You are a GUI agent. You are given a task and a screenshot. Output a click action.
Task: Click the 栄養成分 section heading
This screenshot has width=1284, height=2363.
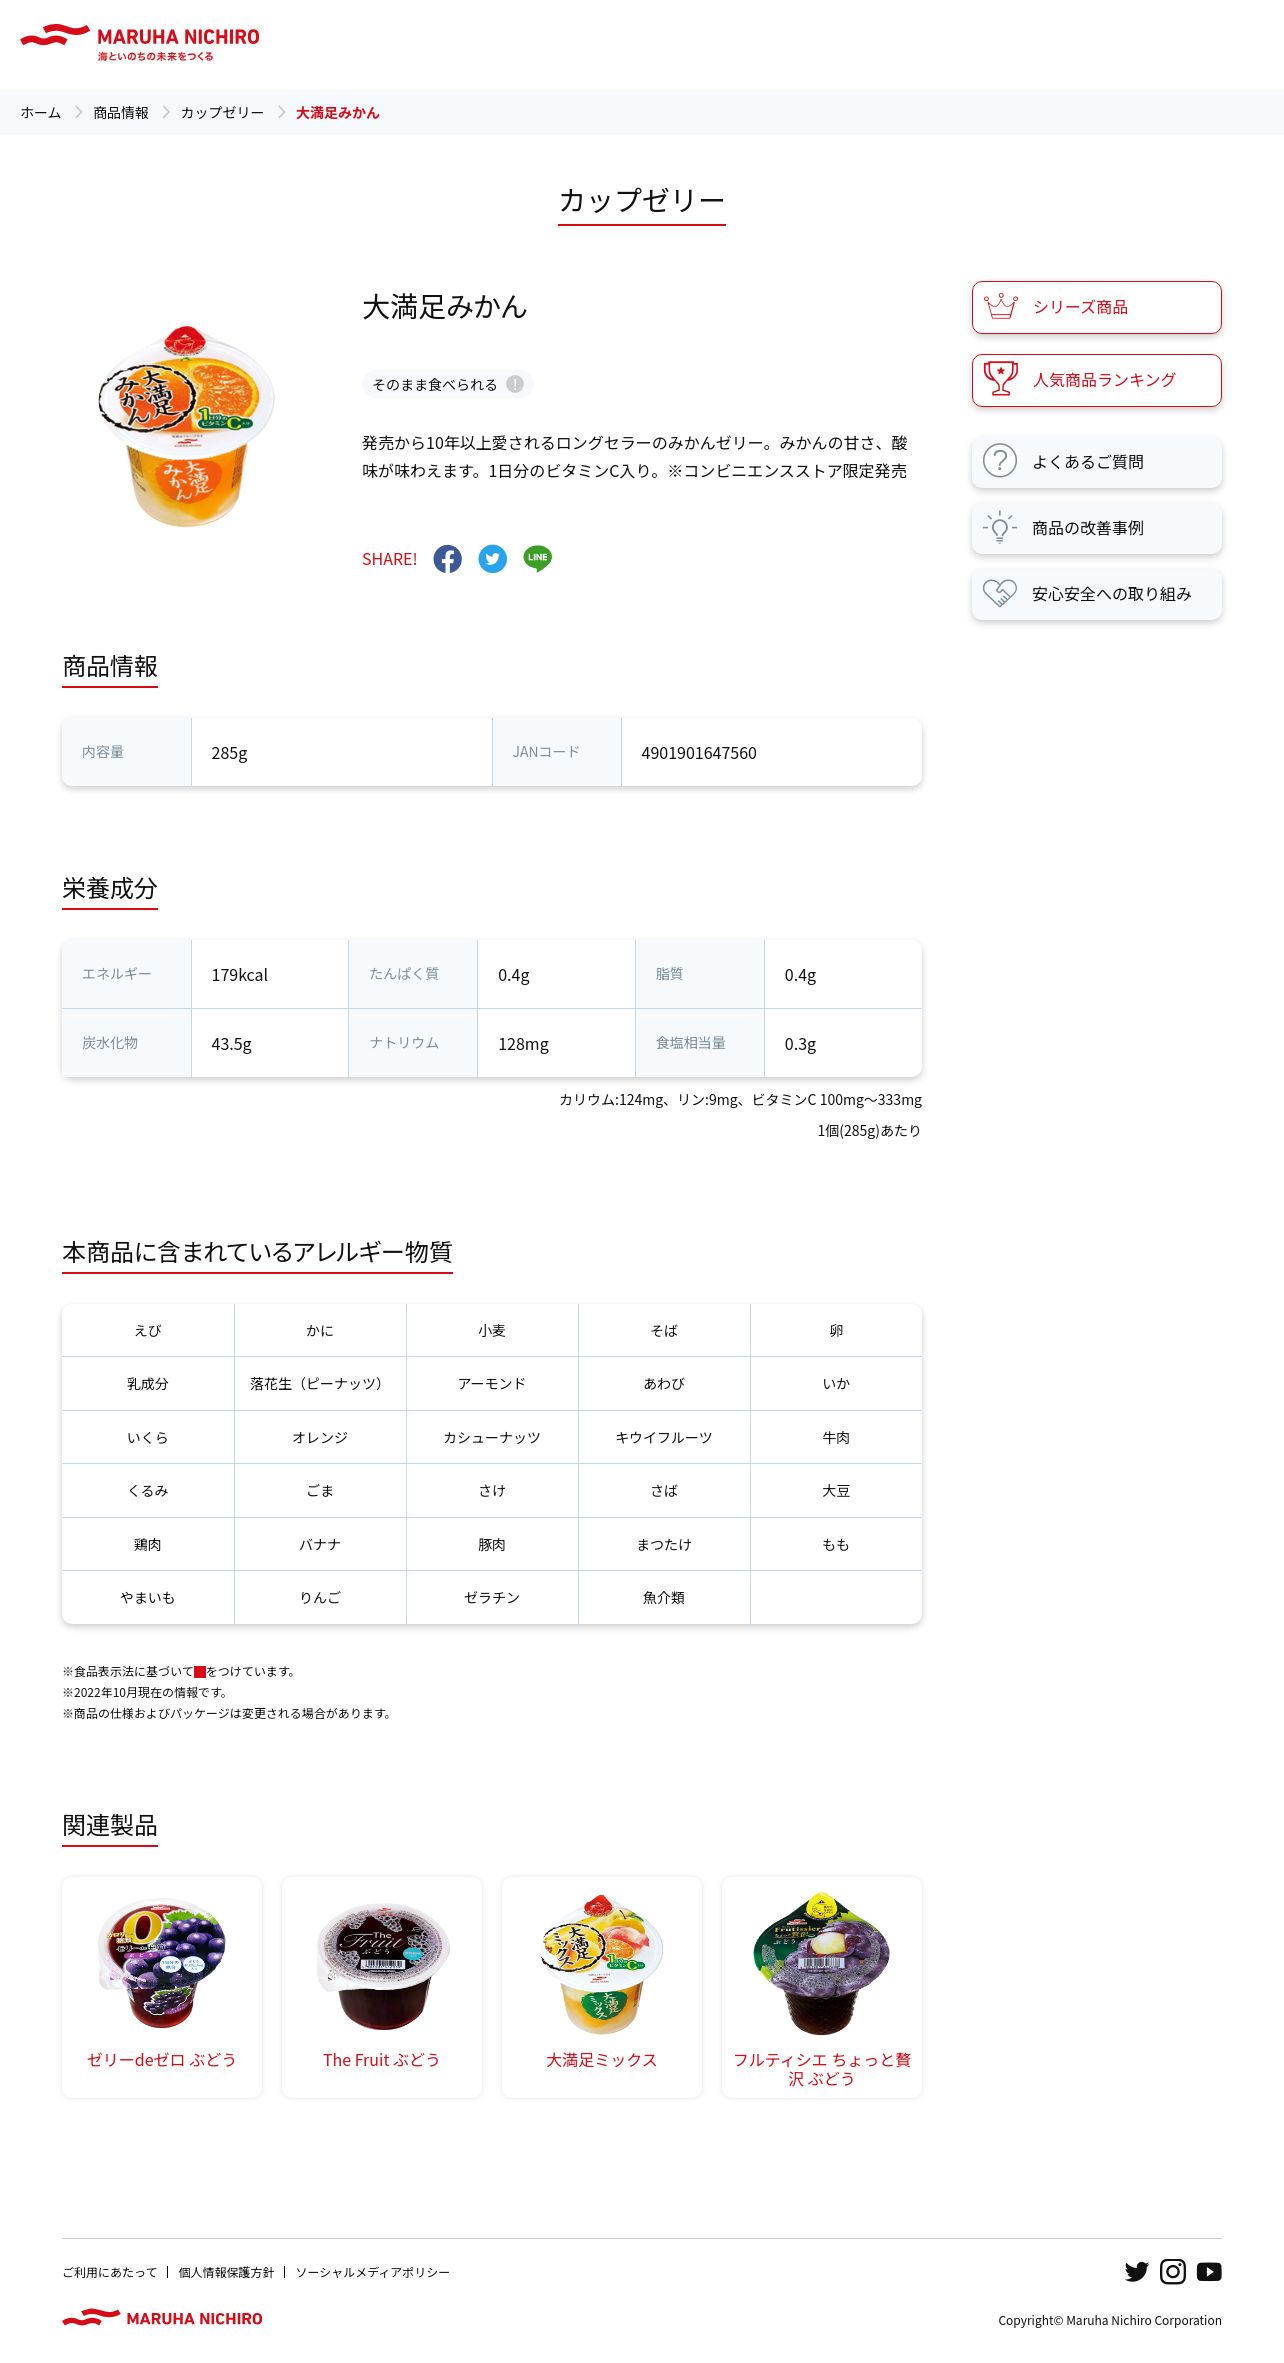click(x=110, y=888)
